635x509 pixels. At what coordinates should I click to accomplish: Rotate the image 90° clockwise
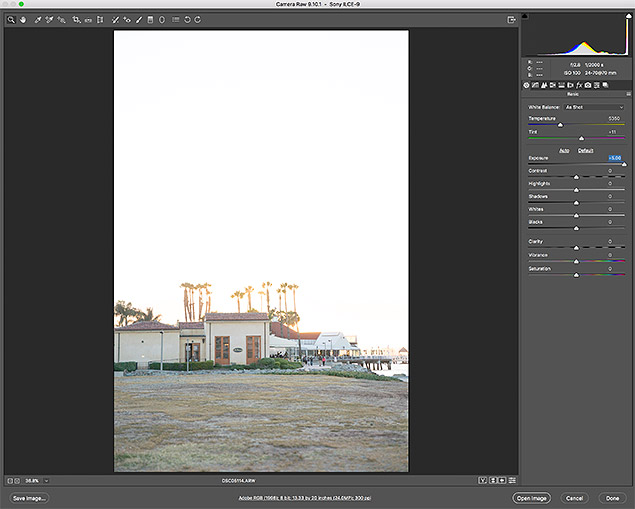pyautogui.click(x=197, y=19)
